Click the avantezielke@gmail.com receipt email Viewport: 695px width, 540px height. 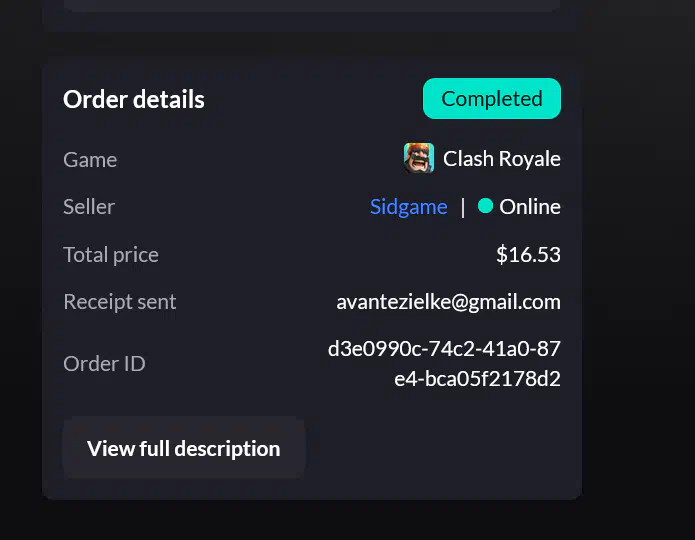click(448, 302)
